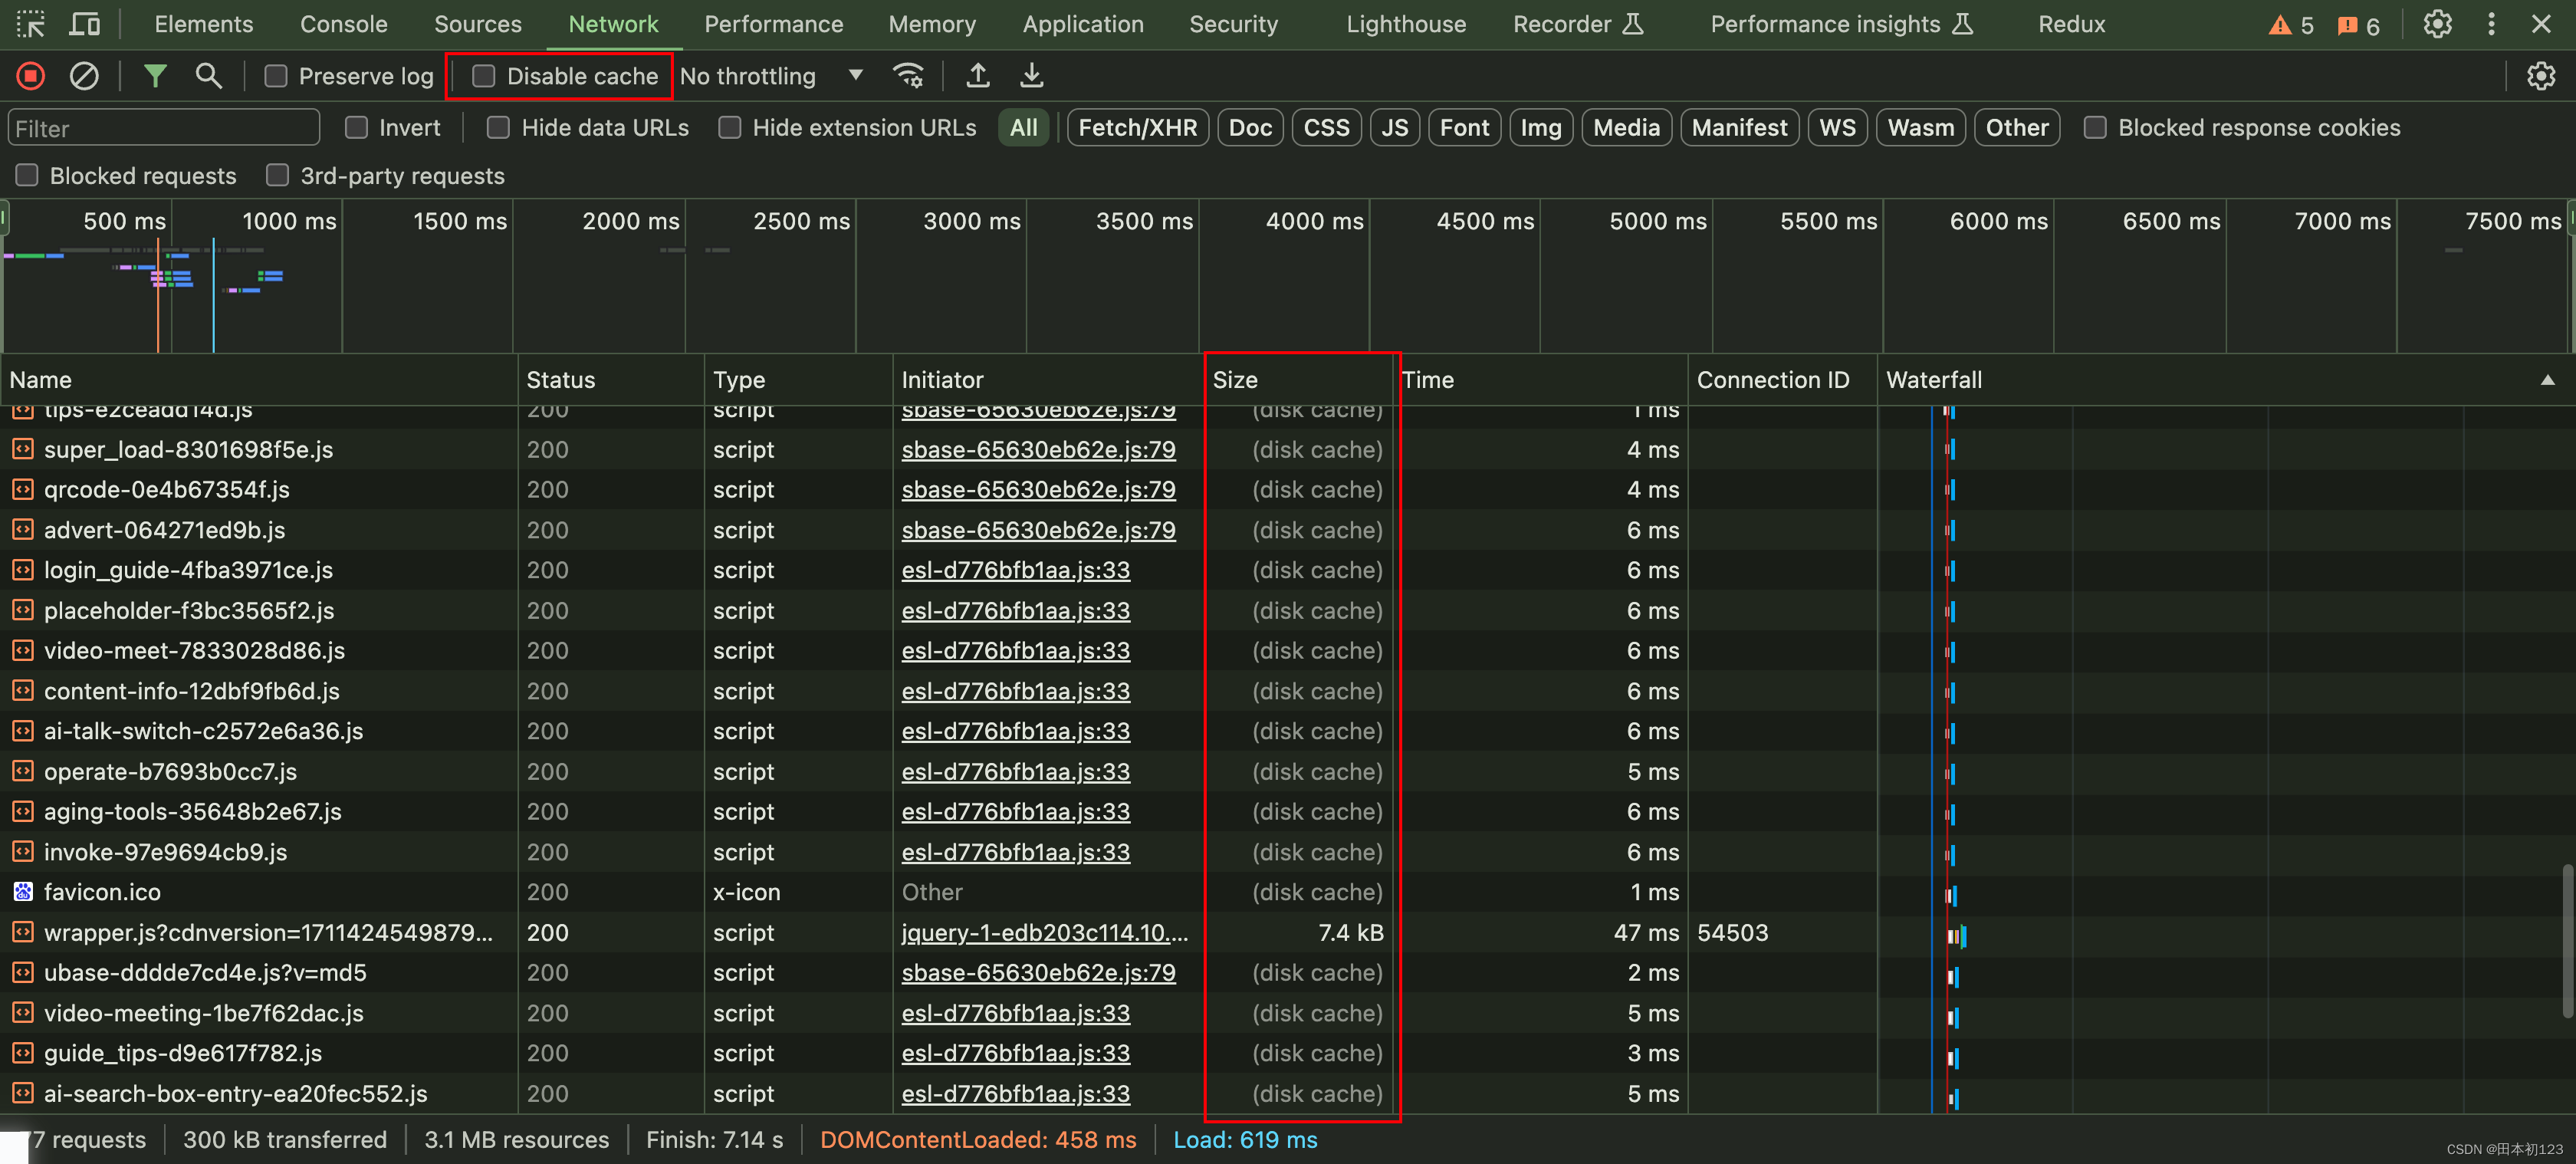Toggle Waterfall column sort arrow
This screenshot has height=1164, width=2576.
[2547, 380]
